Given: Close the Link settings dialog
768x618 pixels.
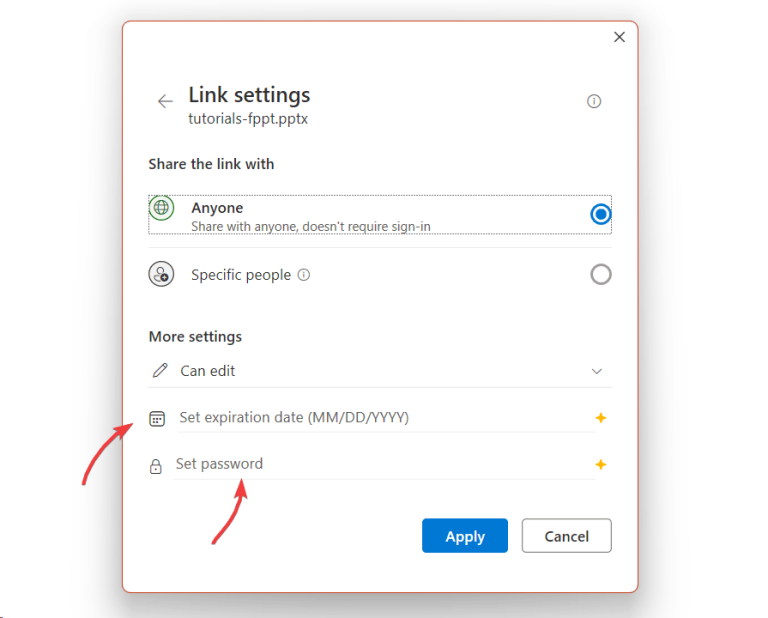Looking at the screenshot, I should pyautogui.click(x=619, y=37).
